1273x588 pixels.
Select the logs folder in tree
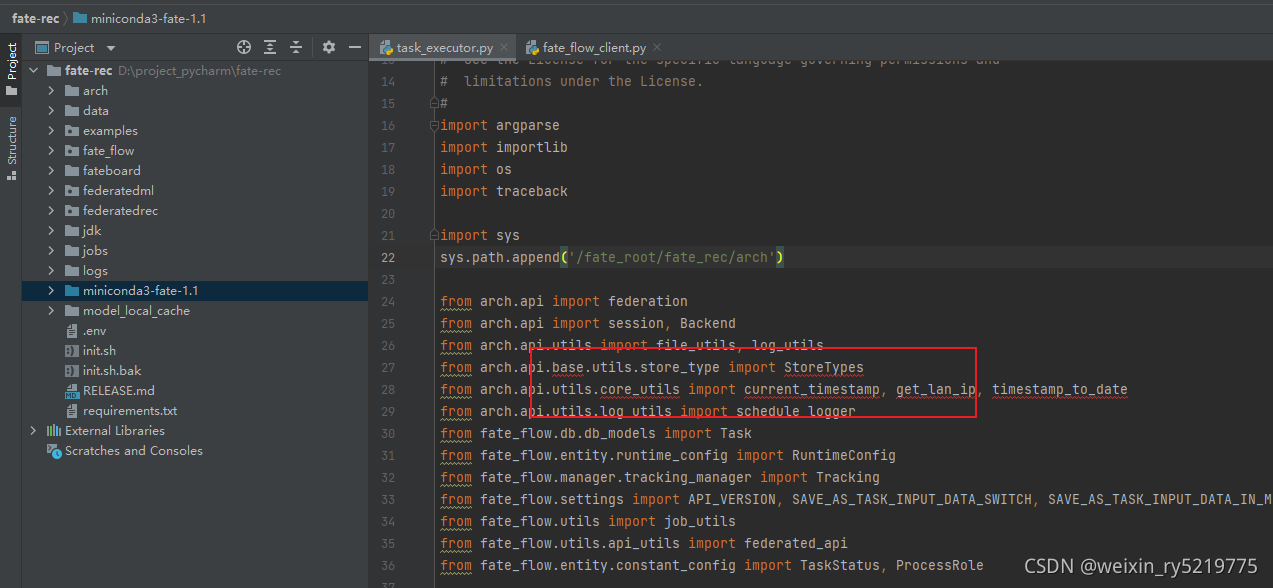click(x=95, y=271)
